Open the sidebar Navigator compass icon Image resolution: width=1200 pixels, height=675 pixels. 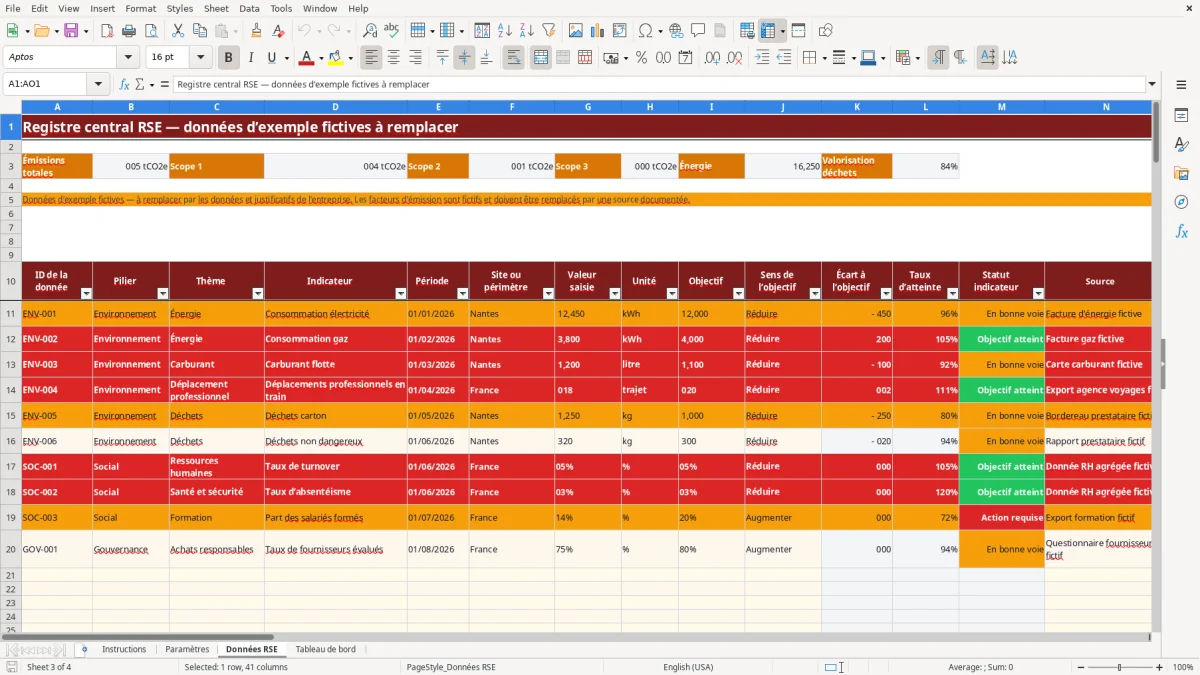(x=1181, y=202)
